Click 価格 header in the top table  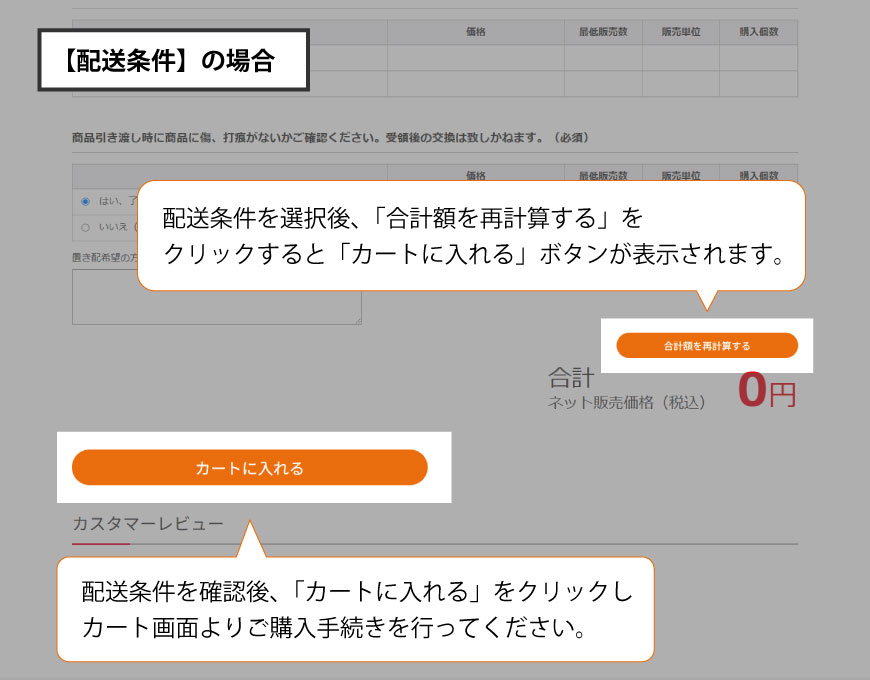coord(475,32)
